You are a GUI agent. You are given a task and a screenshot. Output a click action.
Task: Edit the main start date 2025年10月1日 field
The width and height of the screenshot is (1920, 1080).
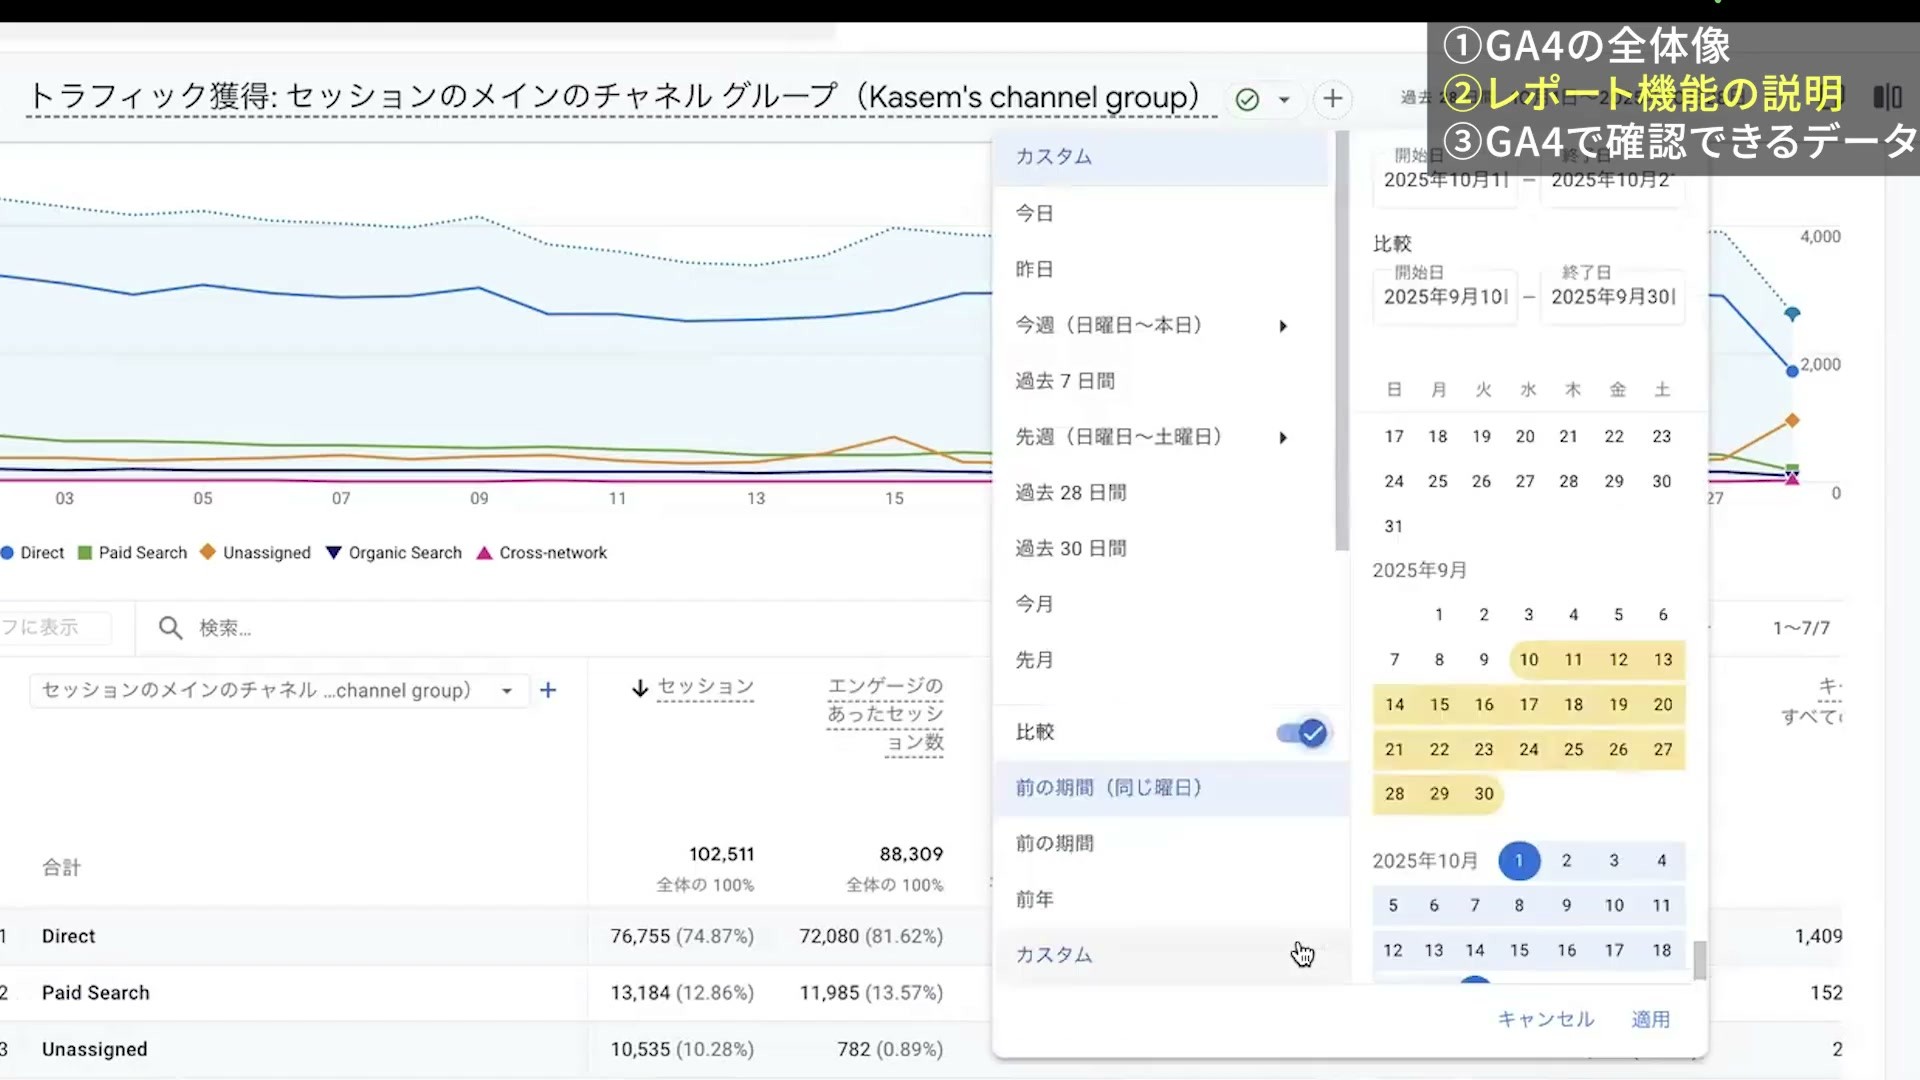(x=1445, y=179)
